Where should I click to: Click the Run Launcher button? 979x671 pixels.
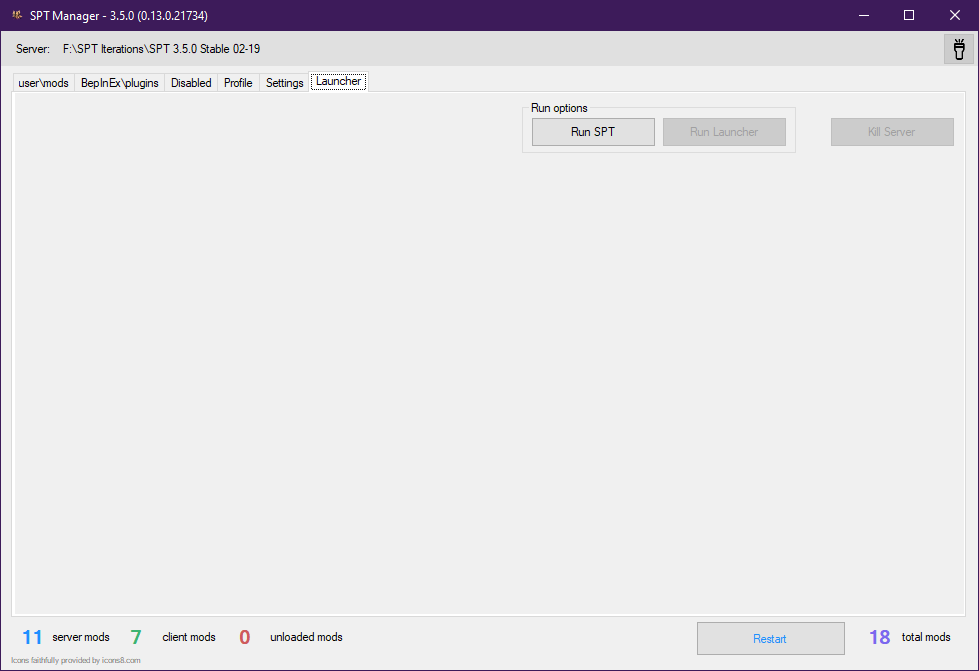[x=724, y=132]
